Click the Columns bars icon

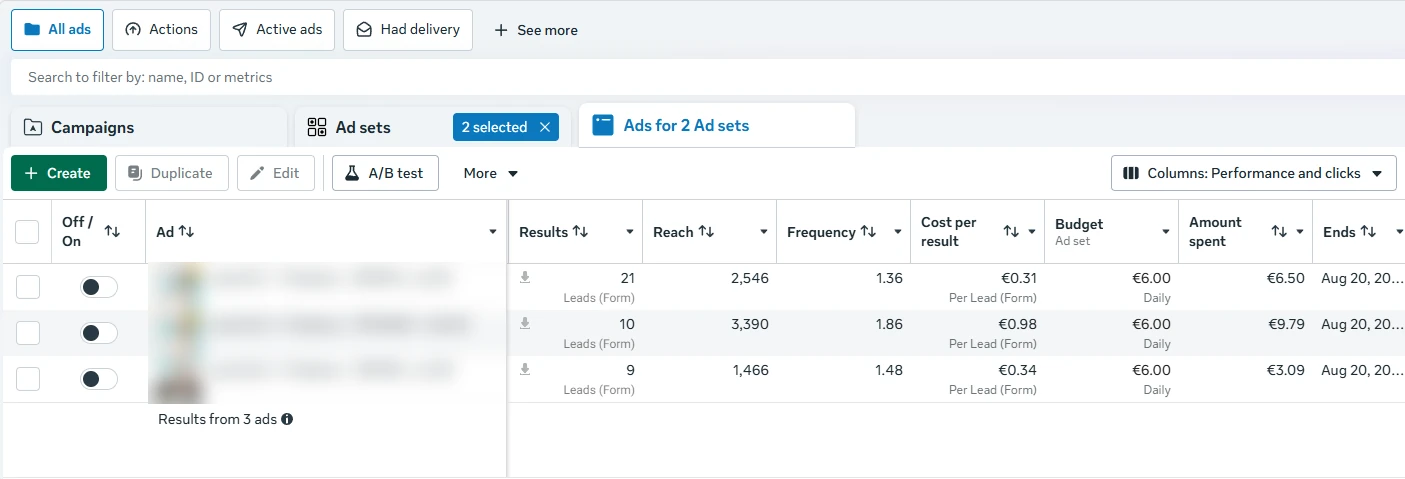1131,173
